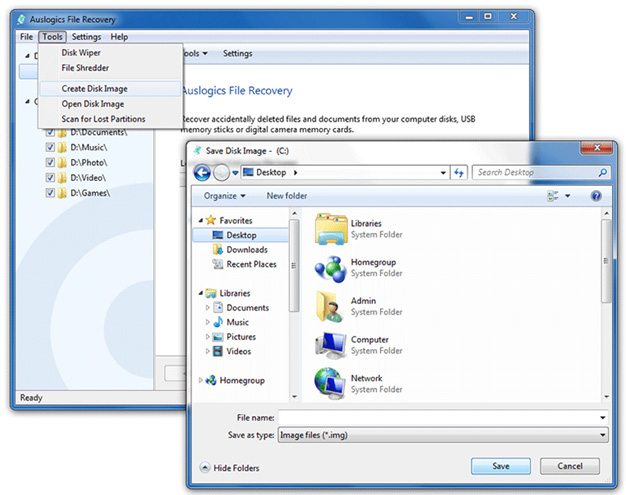
Task: Expand the Homegroup tree node
Action: (x=201, y=380)
